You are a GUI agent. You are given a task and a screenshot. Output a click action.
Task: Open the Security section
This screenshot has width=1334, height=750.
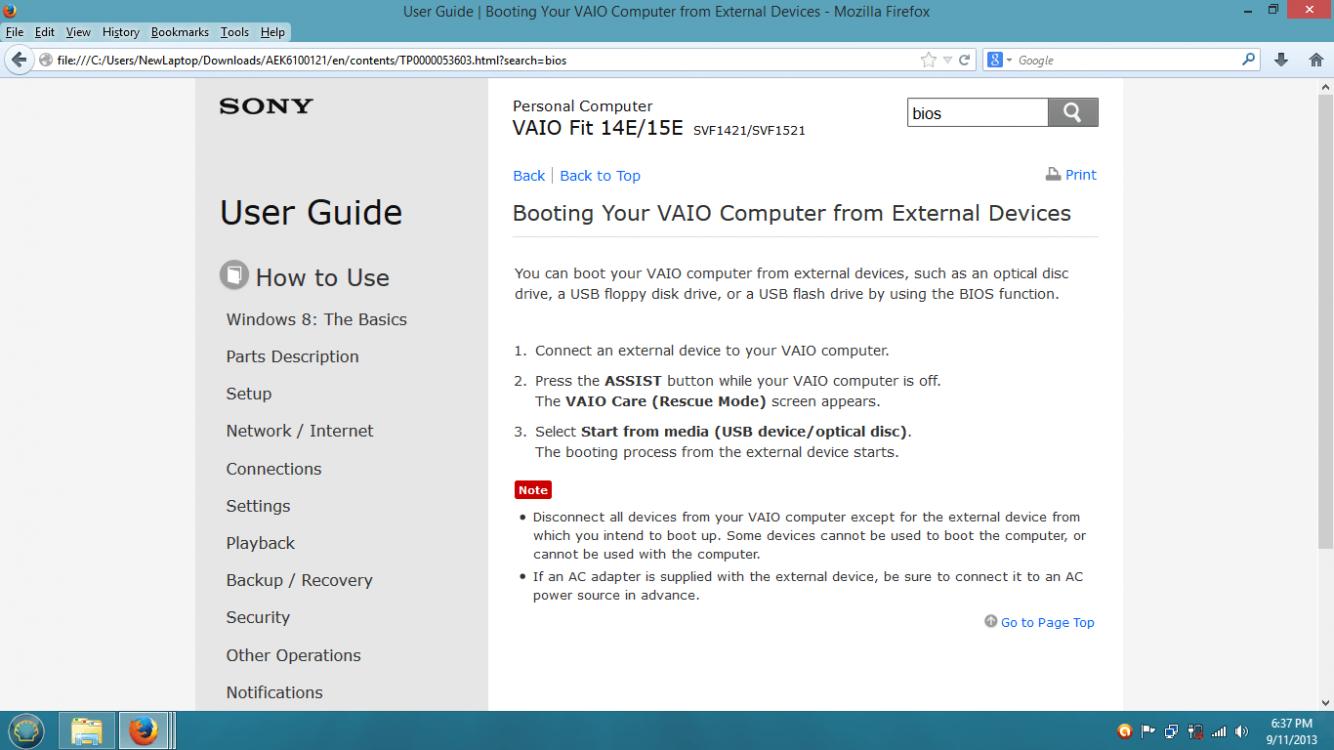pos(258,617)
